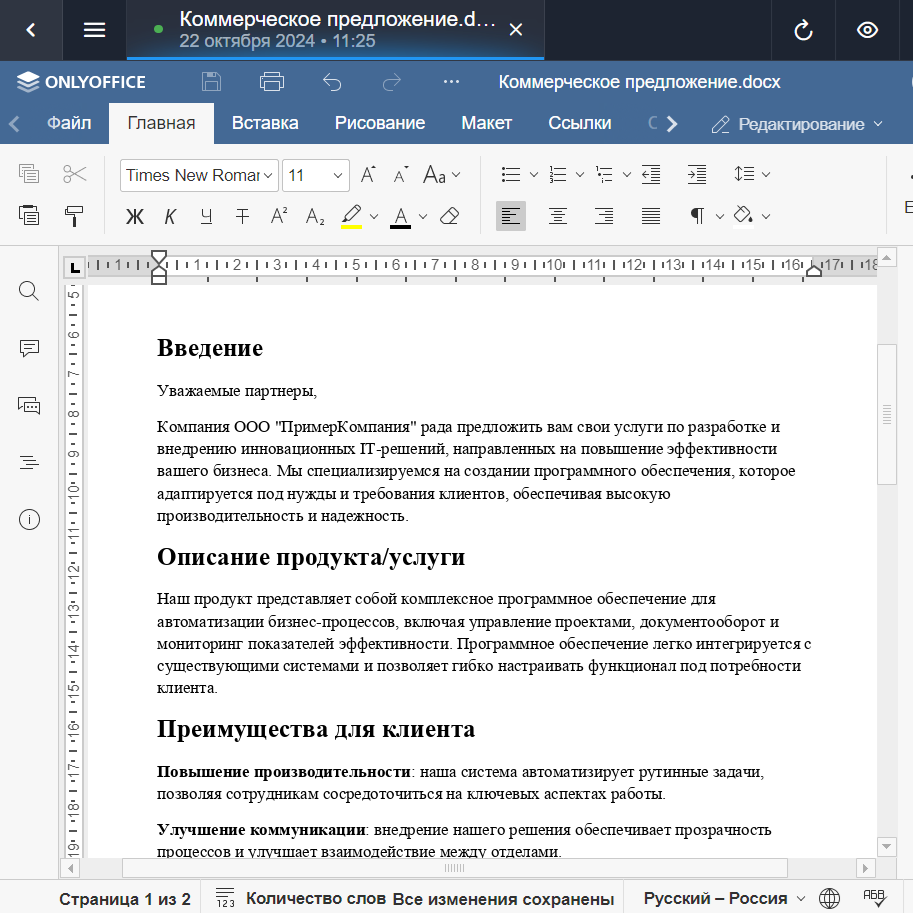Screen dimensions: 913x913
Task: Justify the paragraph text
Action: pyautogui.click(x=650, y=216)
